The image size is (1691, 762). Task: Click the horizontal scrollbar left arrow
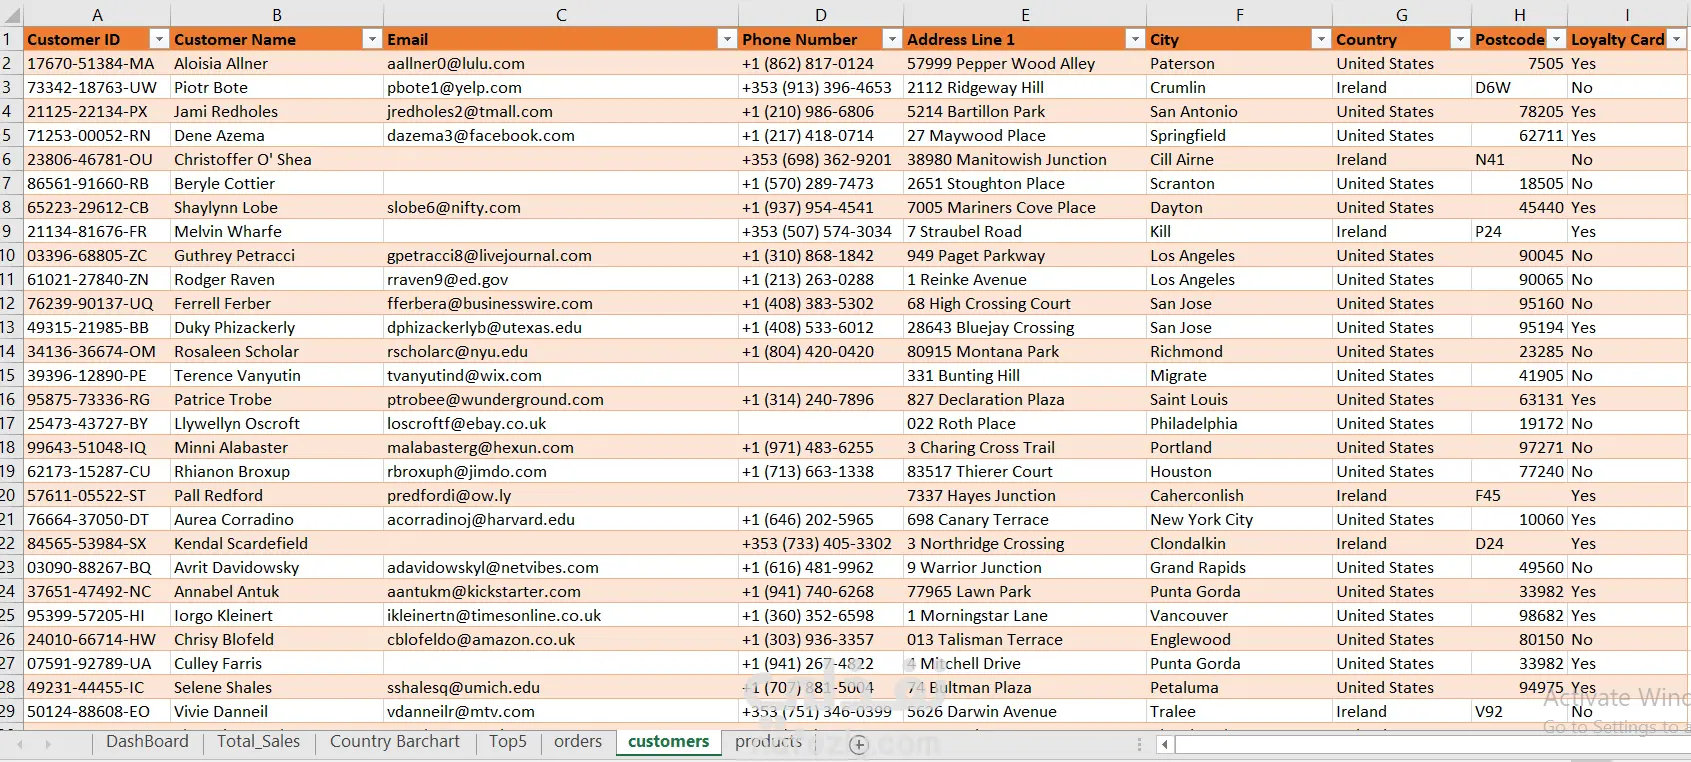tap(1165, 745)
